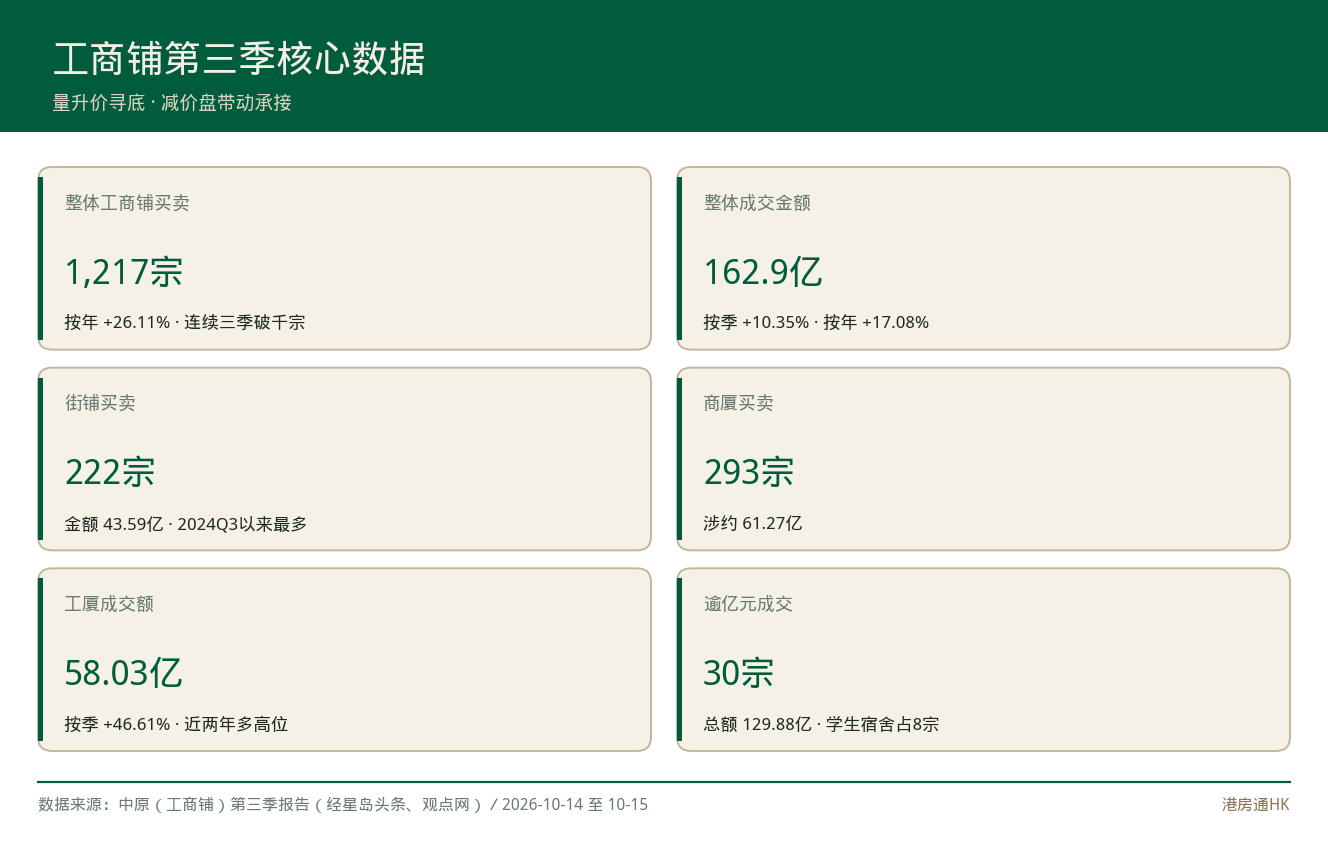Click the card label "整体工商铺买卖"

click(127, 203)
